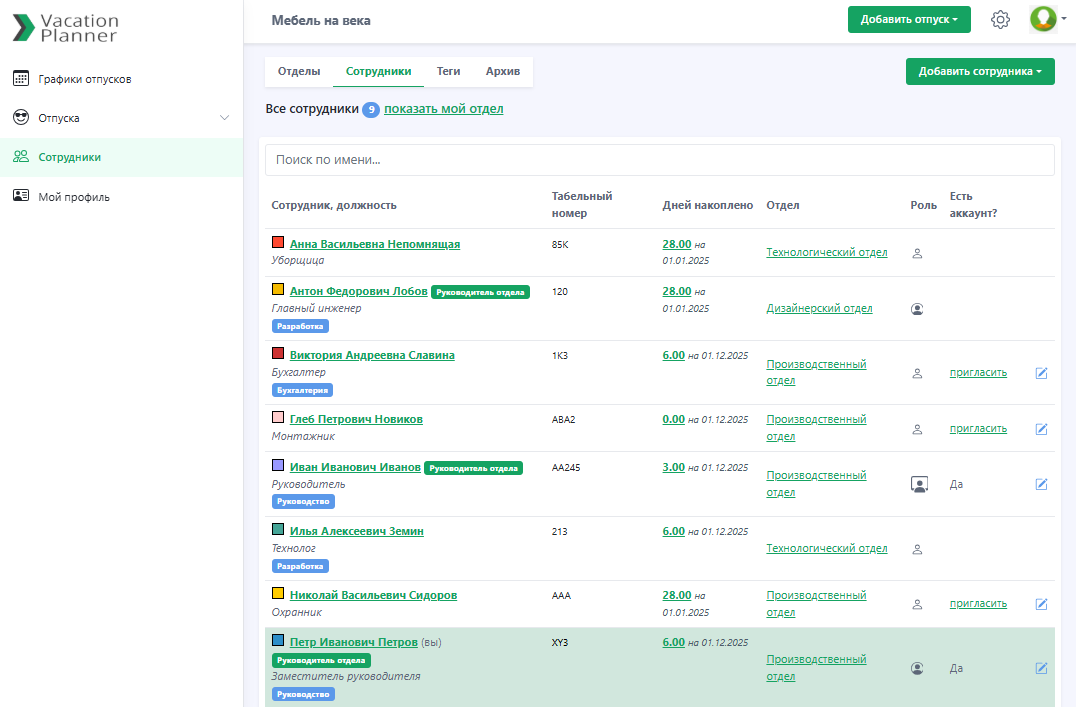Image resolution: width=1076 pixels, height=707 pixels.
Task: Click the Графики отпусков calendar icon
Action: 21,79
